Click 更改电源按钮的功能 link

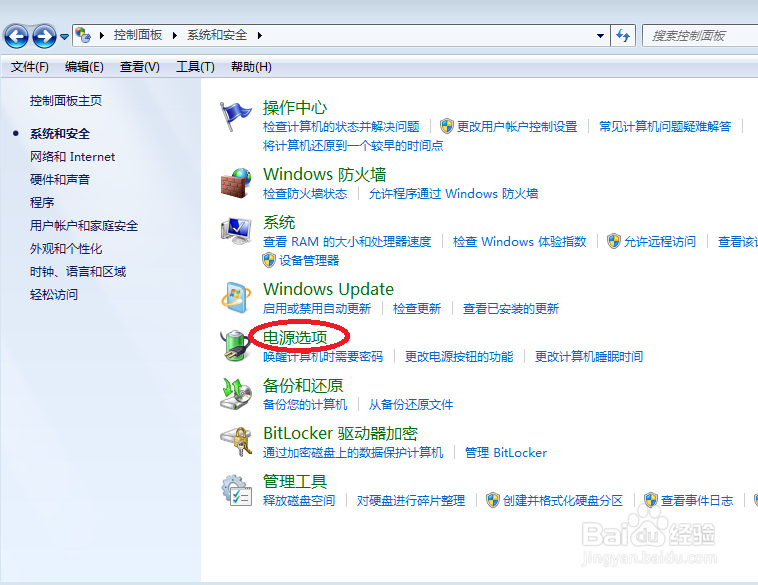pyautogui.click(x=459, y=357)
